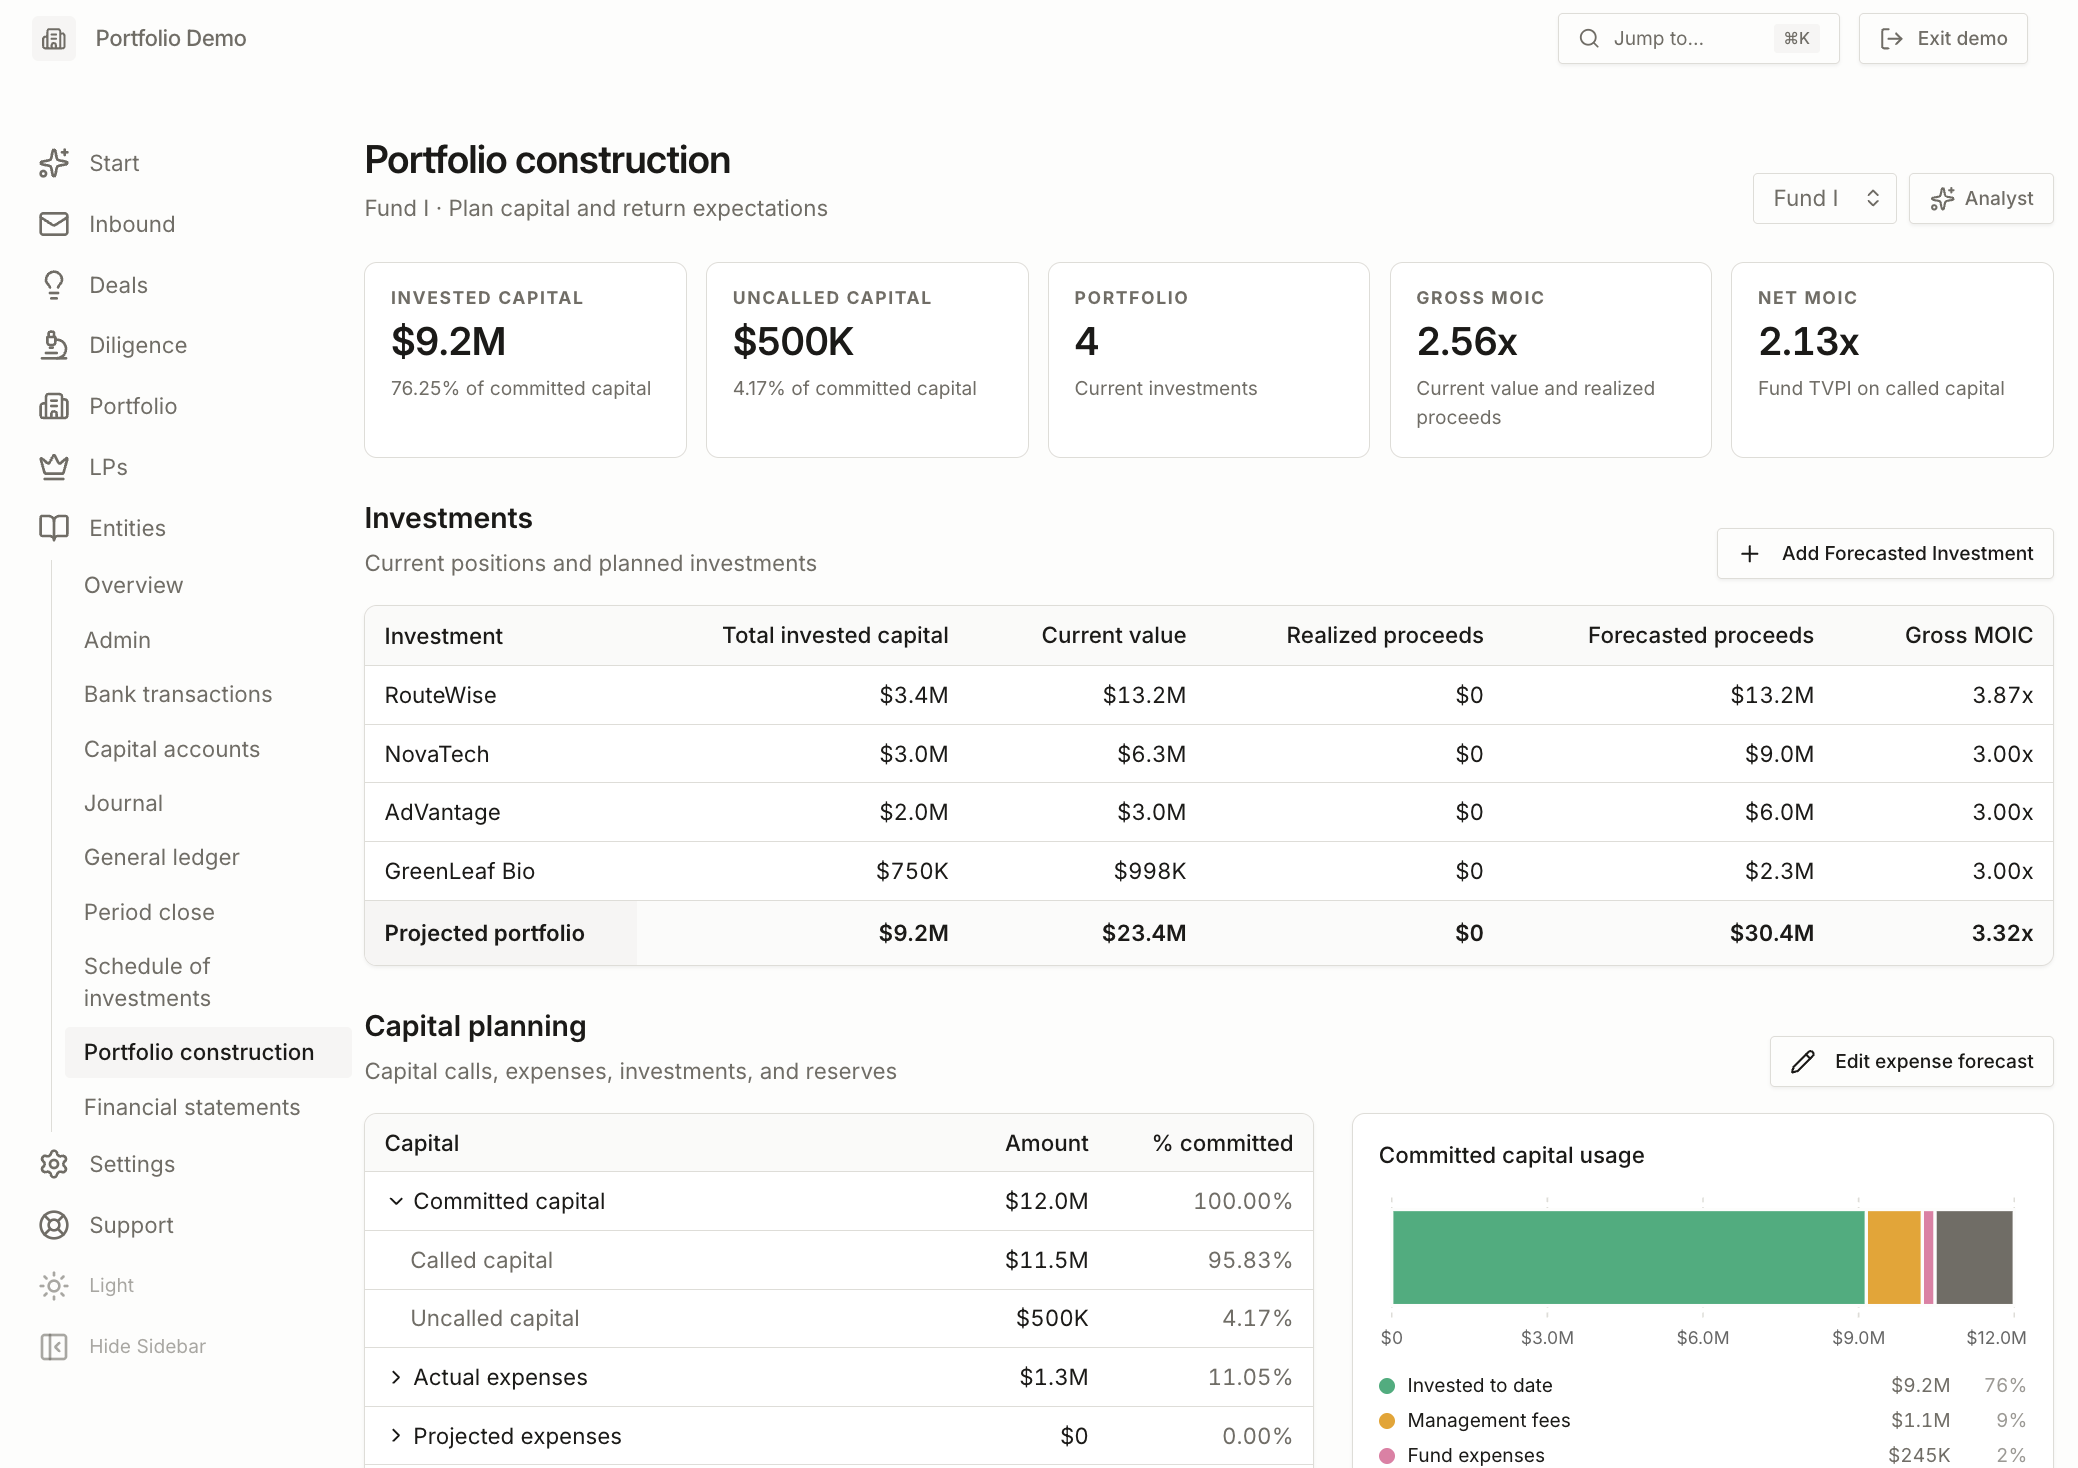Click the Support lifebuoy icon
The height and width of the screenshot is (1468, 2078).
pyautogui.click(x=54, y=1225)
